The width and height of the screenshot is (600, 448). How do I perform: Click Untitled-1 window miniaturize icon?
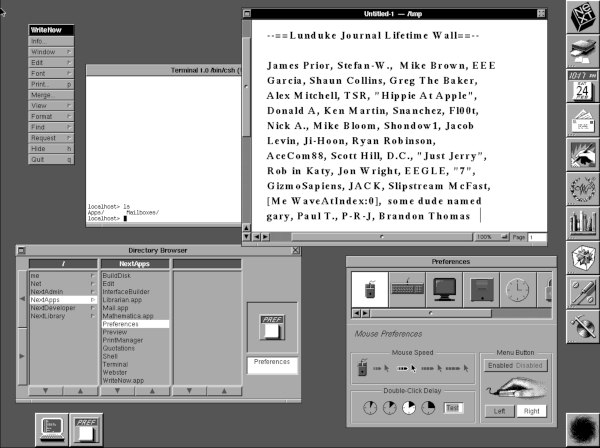click(x=247, y=14)
